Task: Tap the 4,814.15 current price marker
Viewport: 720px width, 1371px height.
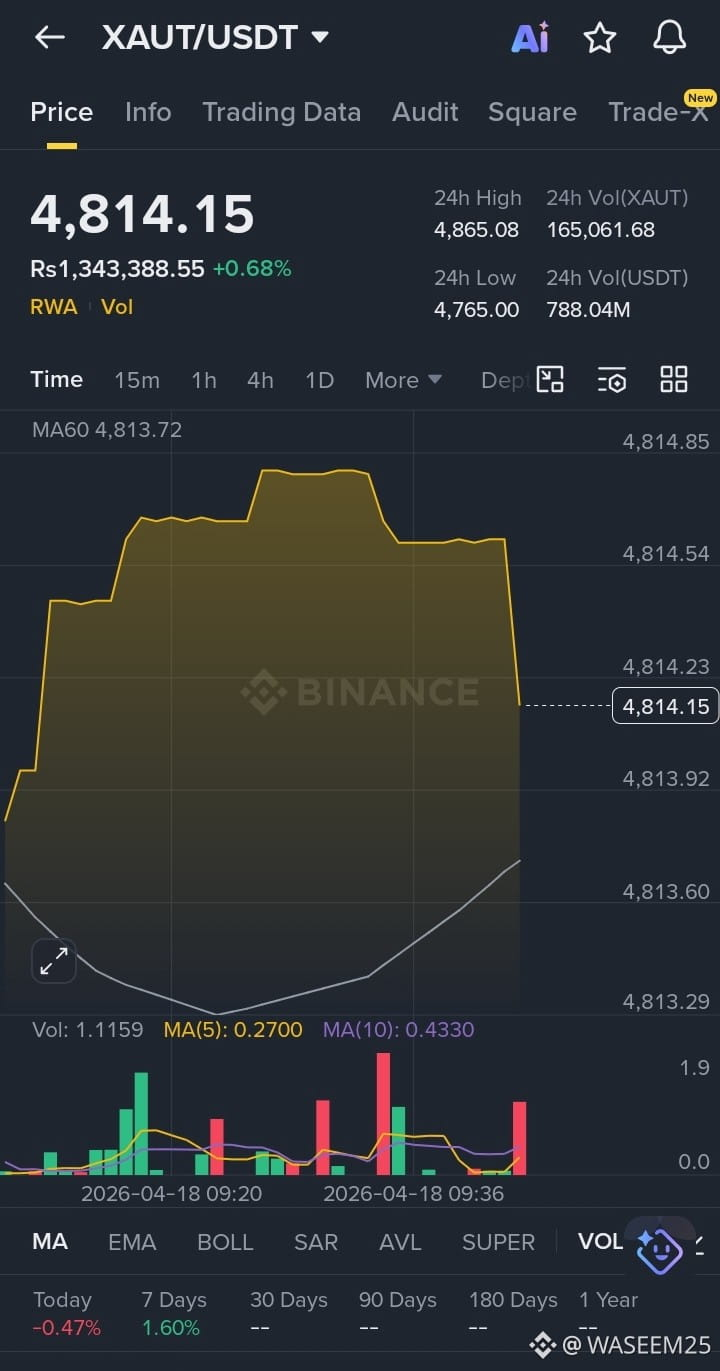Action: (x=665, y=706)
